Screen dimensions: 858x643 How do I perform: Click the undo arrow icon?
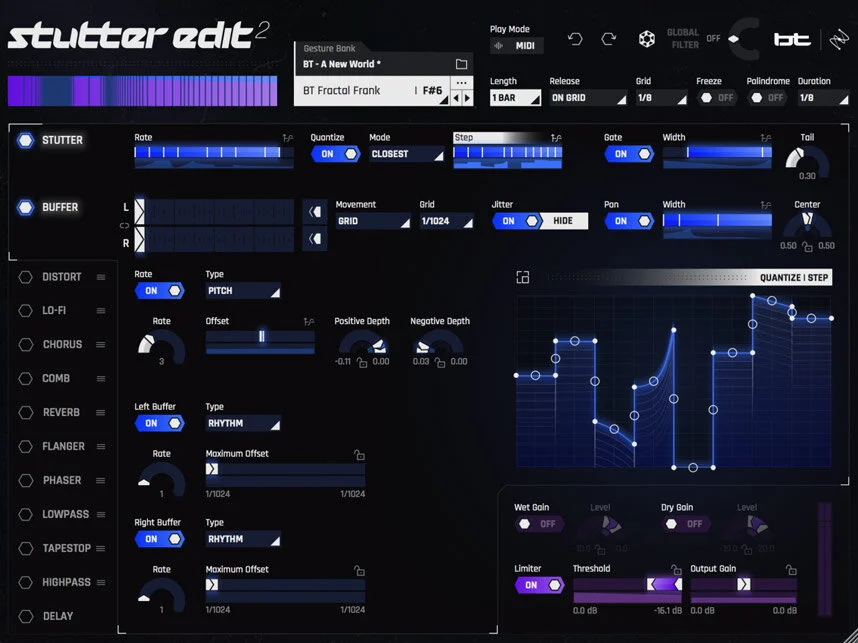[574, 38]
